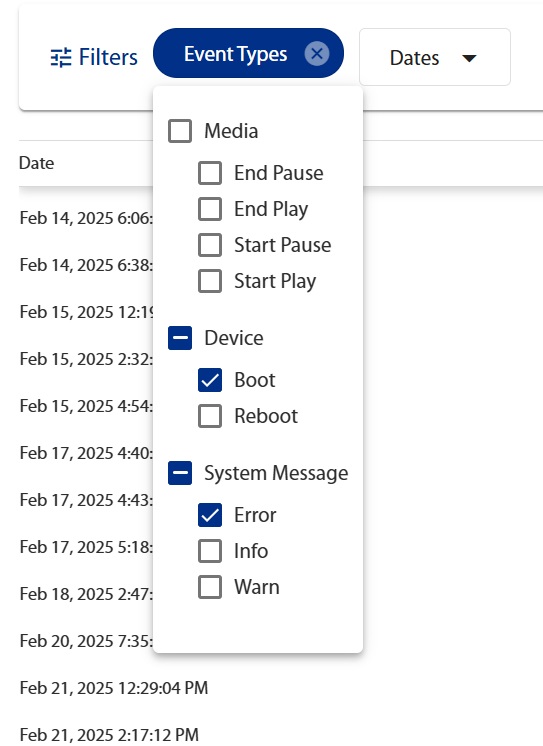543x746 pixels.
Task: Toggle the System Message group checkbox
Action: (180, 473)
